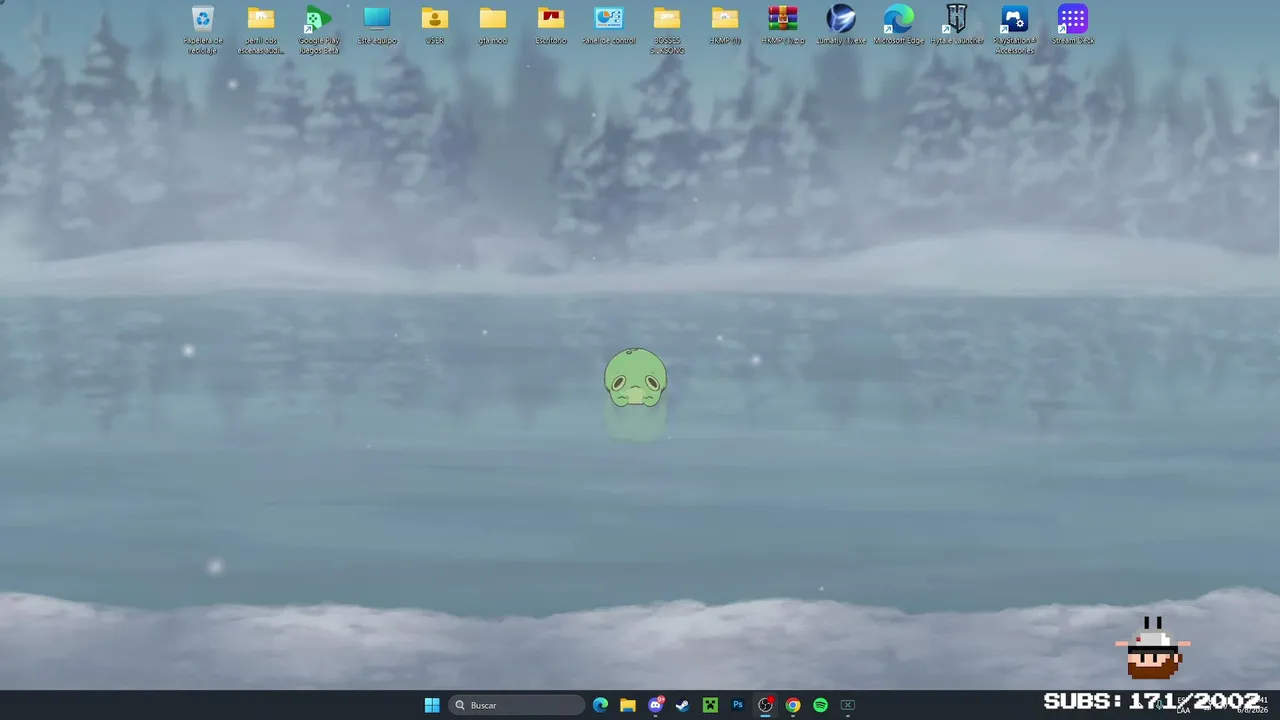
Task: Click the green blob desktop pet
Action: (635, 378)
